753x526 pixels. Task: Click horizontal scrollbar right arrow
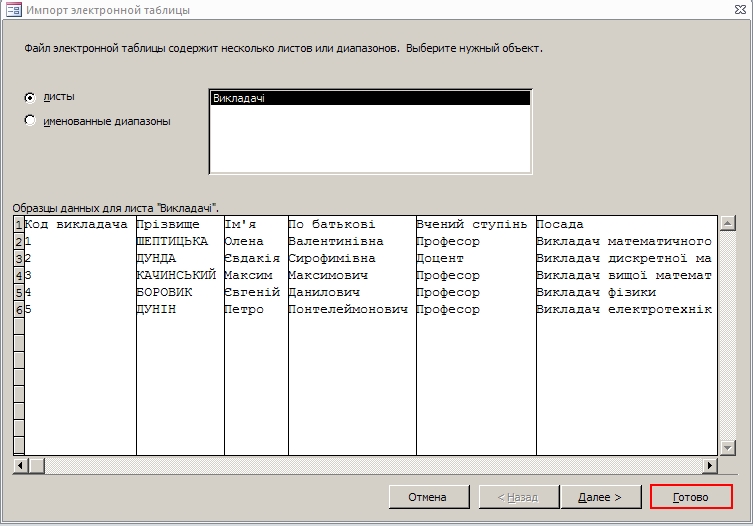[710, 465]
